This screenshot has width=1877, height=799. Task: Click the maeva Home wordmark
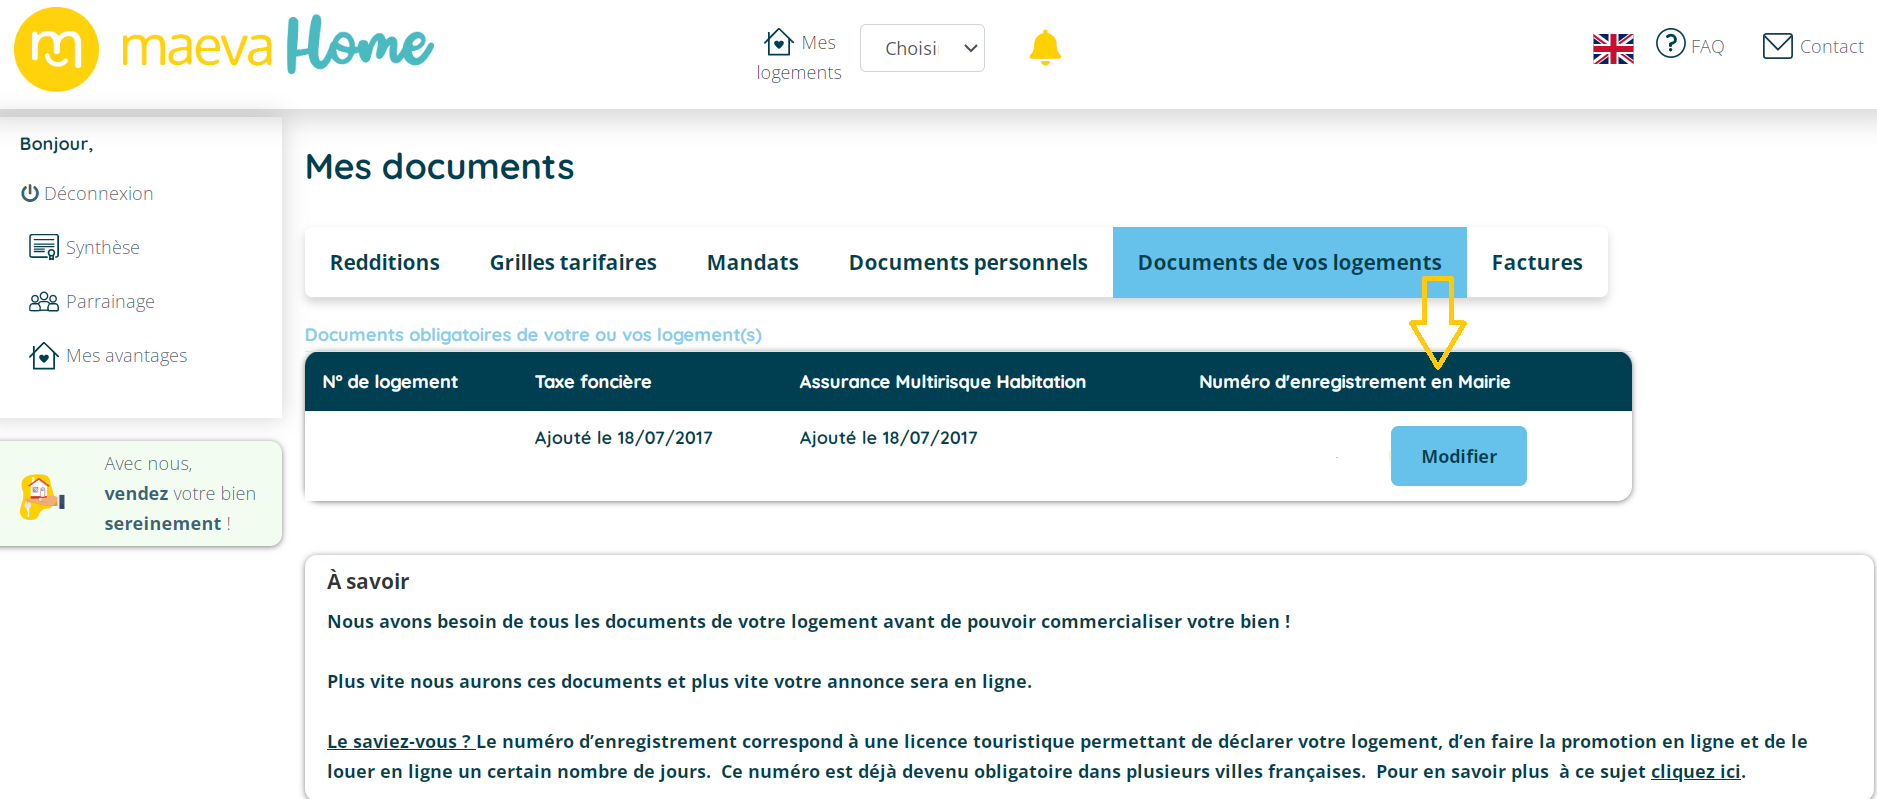(x=278, y=45)
